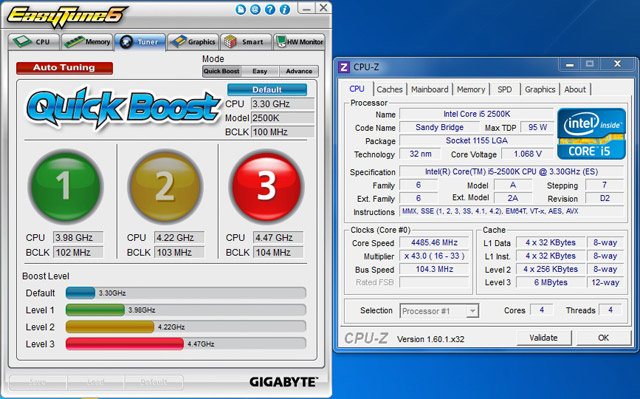
Task: Click the Model 2500K field
Action: click(282, 118)
